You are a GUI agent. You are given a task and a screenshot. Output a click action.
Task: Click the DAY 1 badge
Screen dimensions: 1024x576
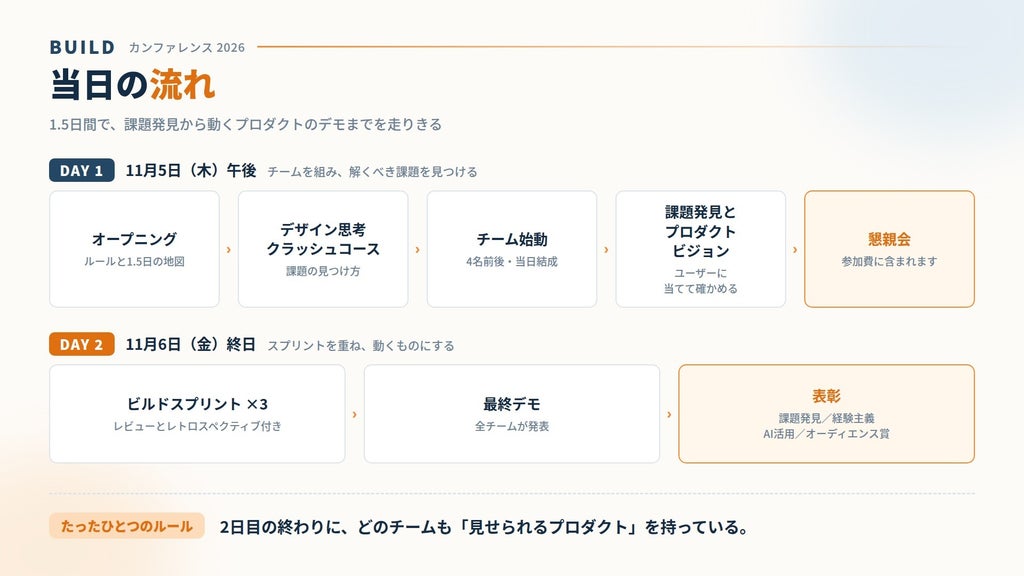point(82,170)
